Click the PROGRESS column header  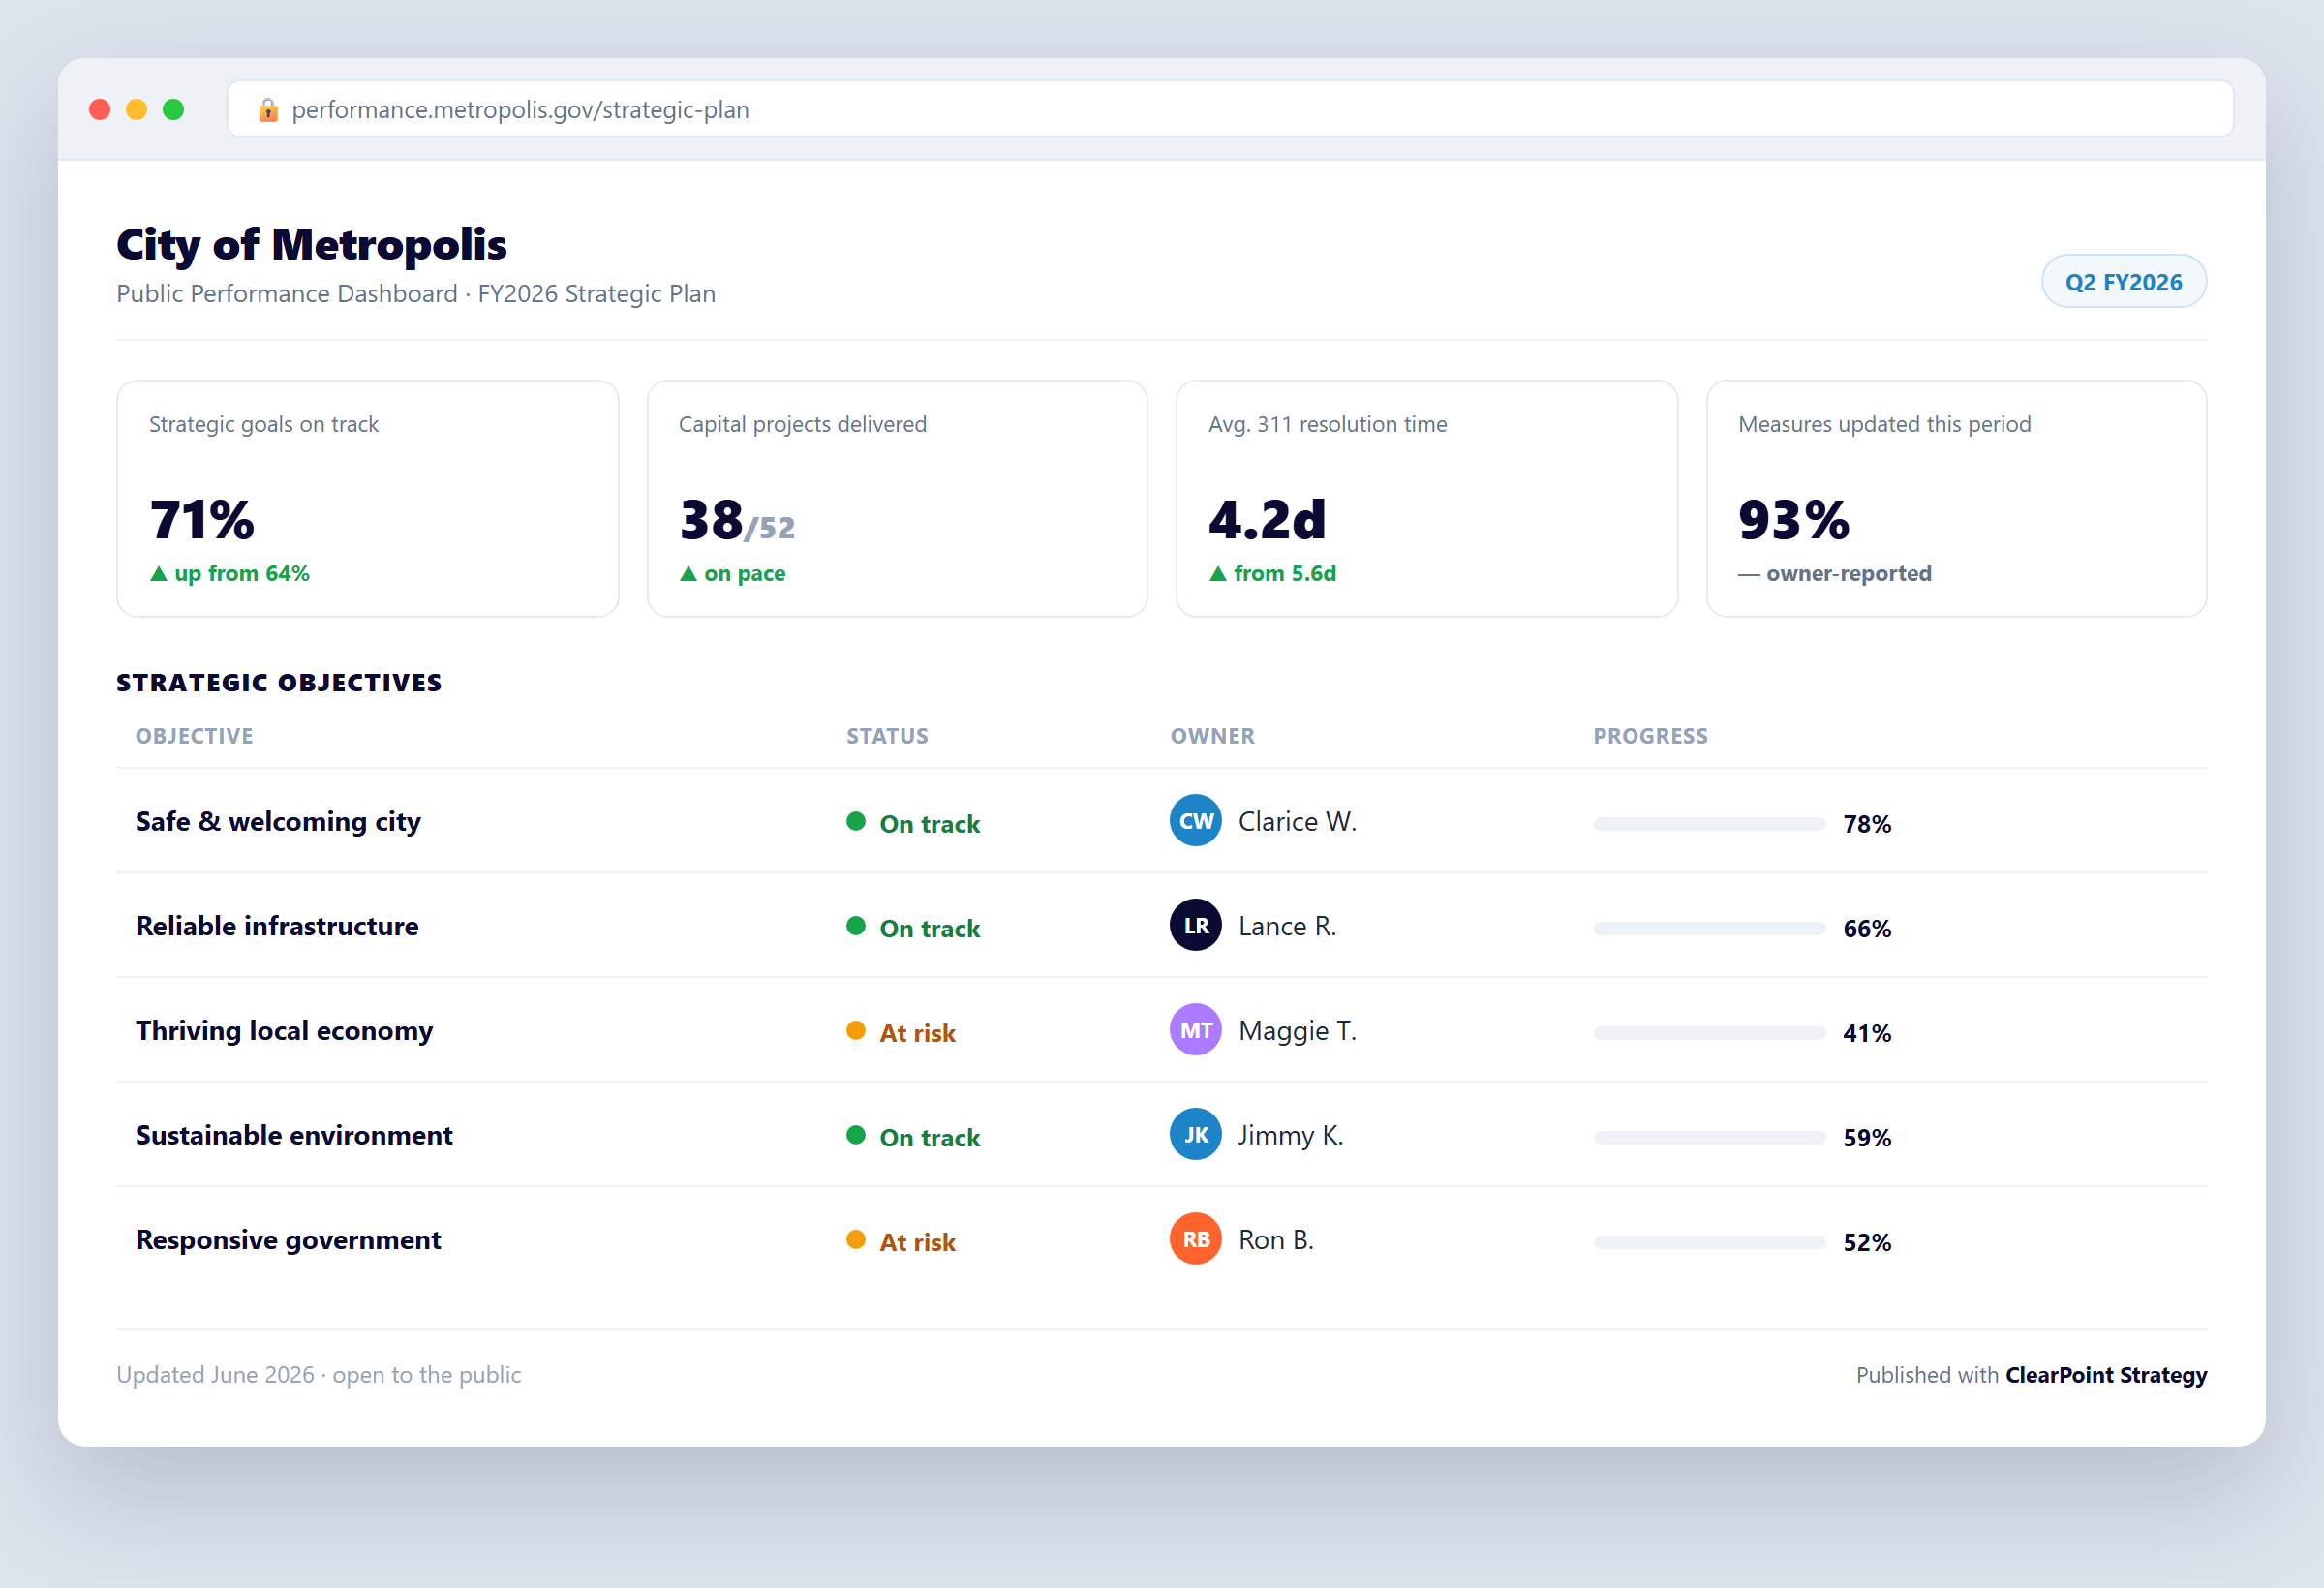(1650, 736)
